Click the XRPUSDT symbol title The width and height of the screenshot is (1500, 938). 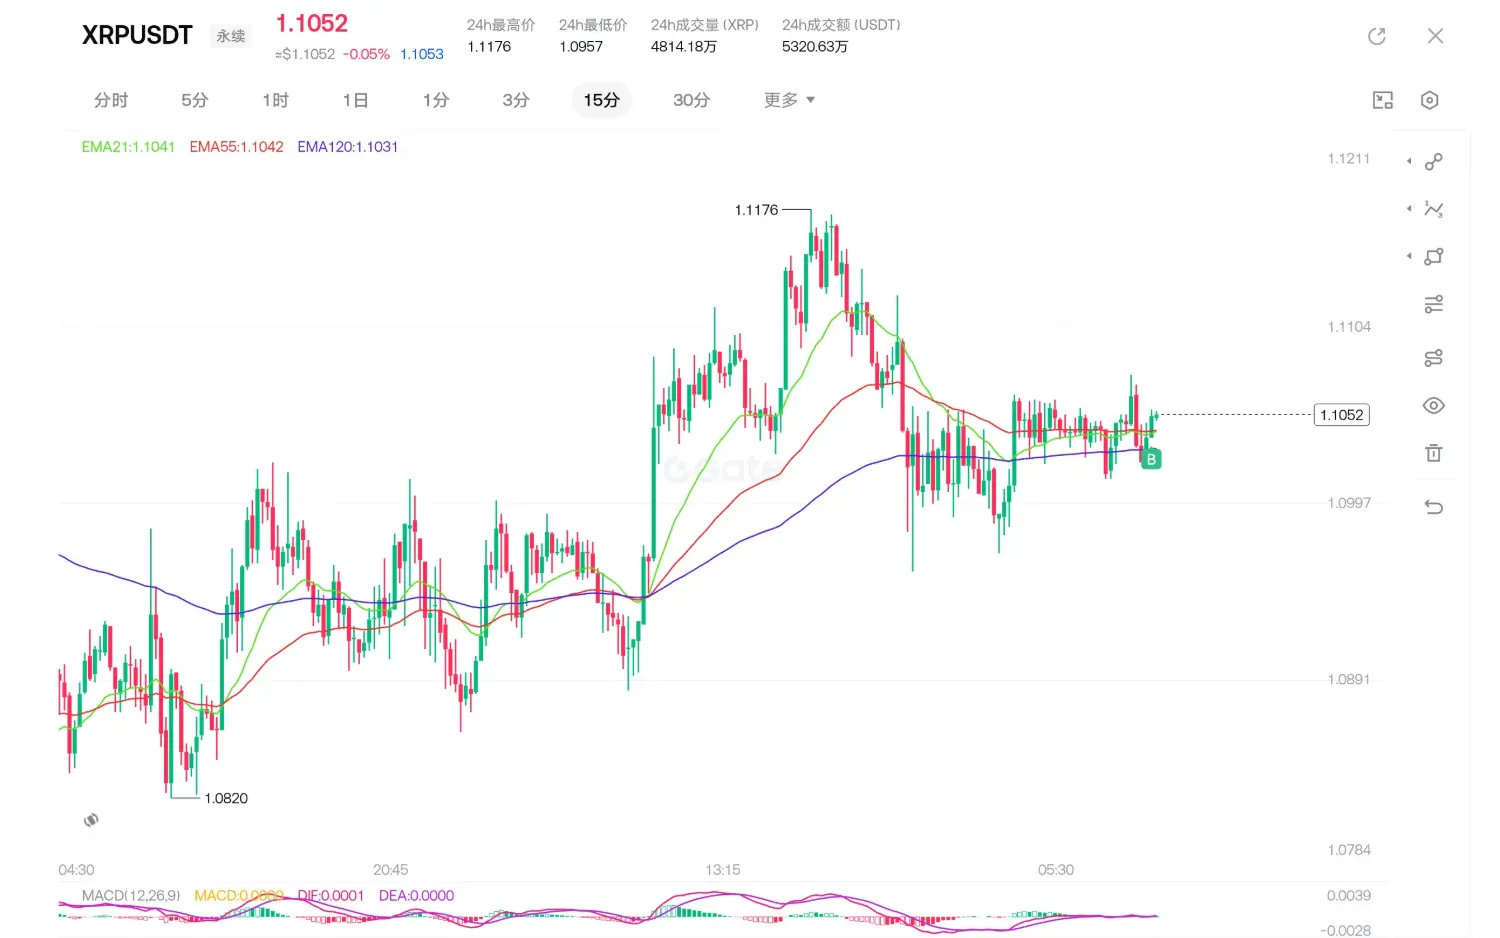pos(137,35)
